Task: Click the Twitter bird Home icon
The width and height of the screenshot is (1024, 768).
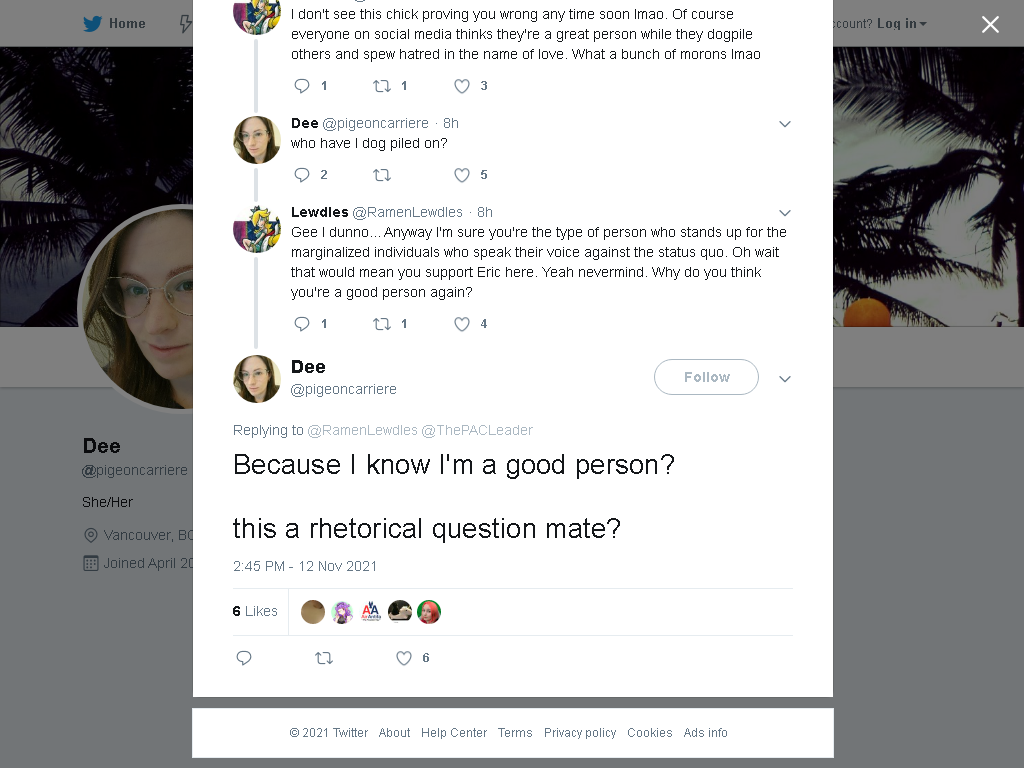Action: pyautogui.click(x=93, y=24)
